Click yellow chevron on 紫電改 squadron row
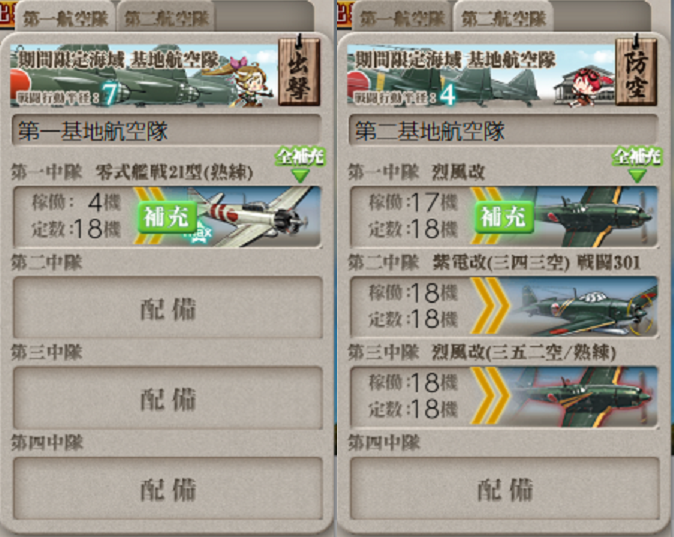The width and height of the screenshot is (674, 537). click(x=490, y=306)
